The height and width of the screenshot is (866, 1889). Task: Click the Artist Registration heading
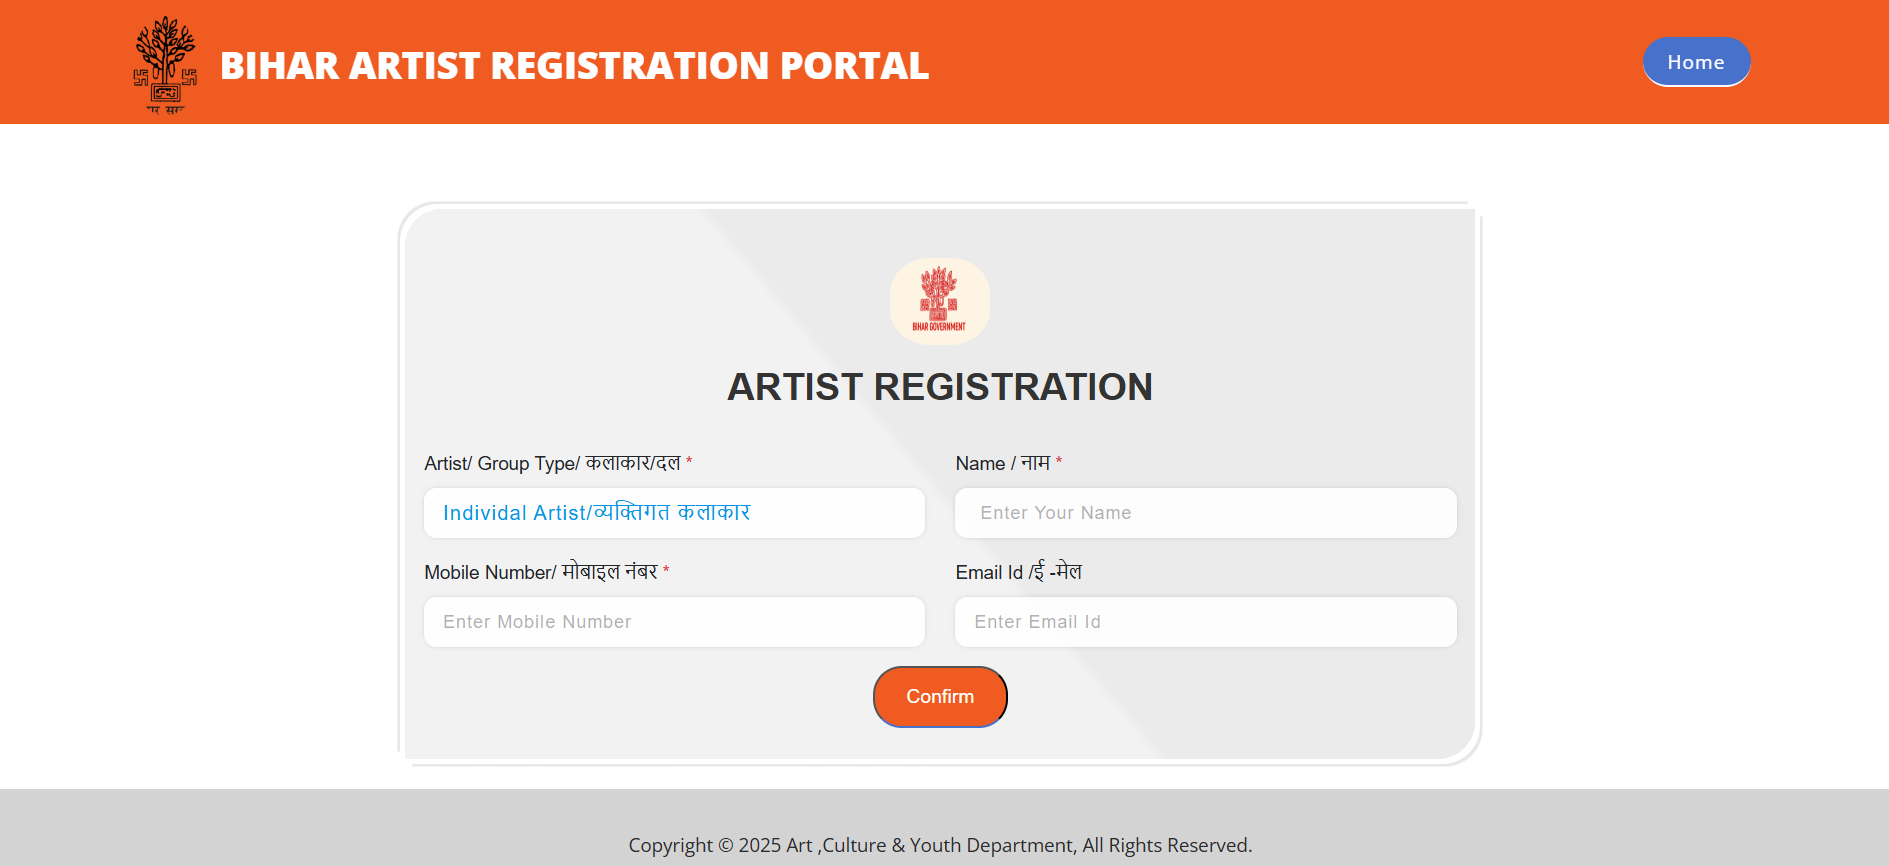coord(940,387)
